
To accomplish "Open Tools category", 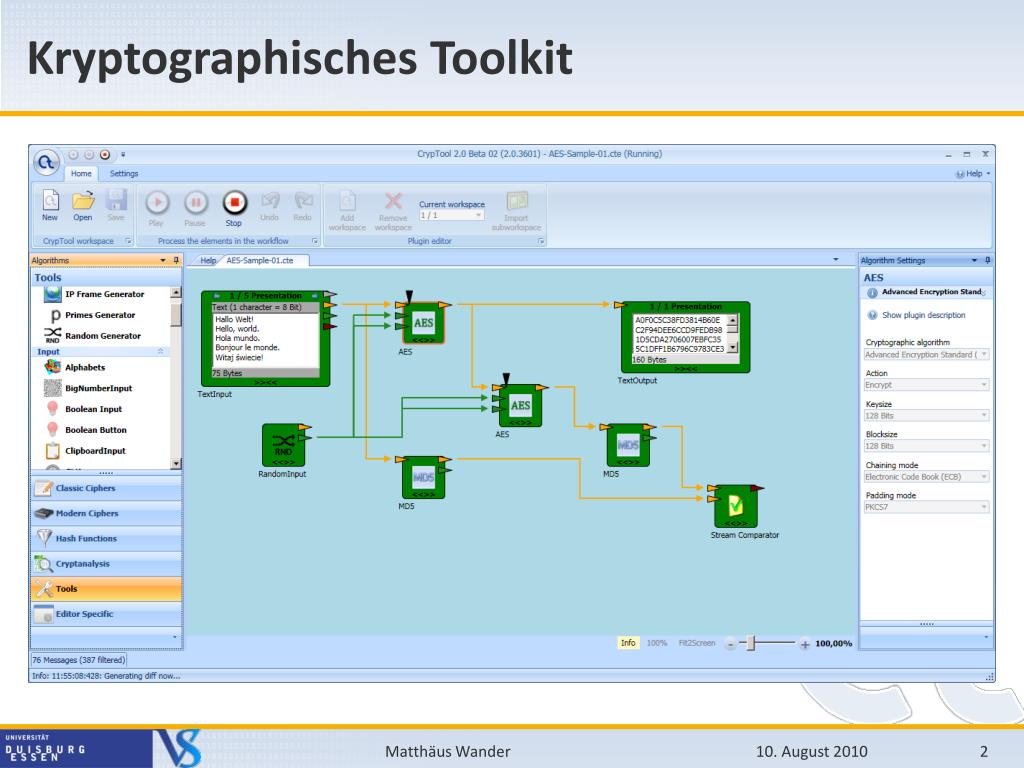I will click(x=106, y=588).
